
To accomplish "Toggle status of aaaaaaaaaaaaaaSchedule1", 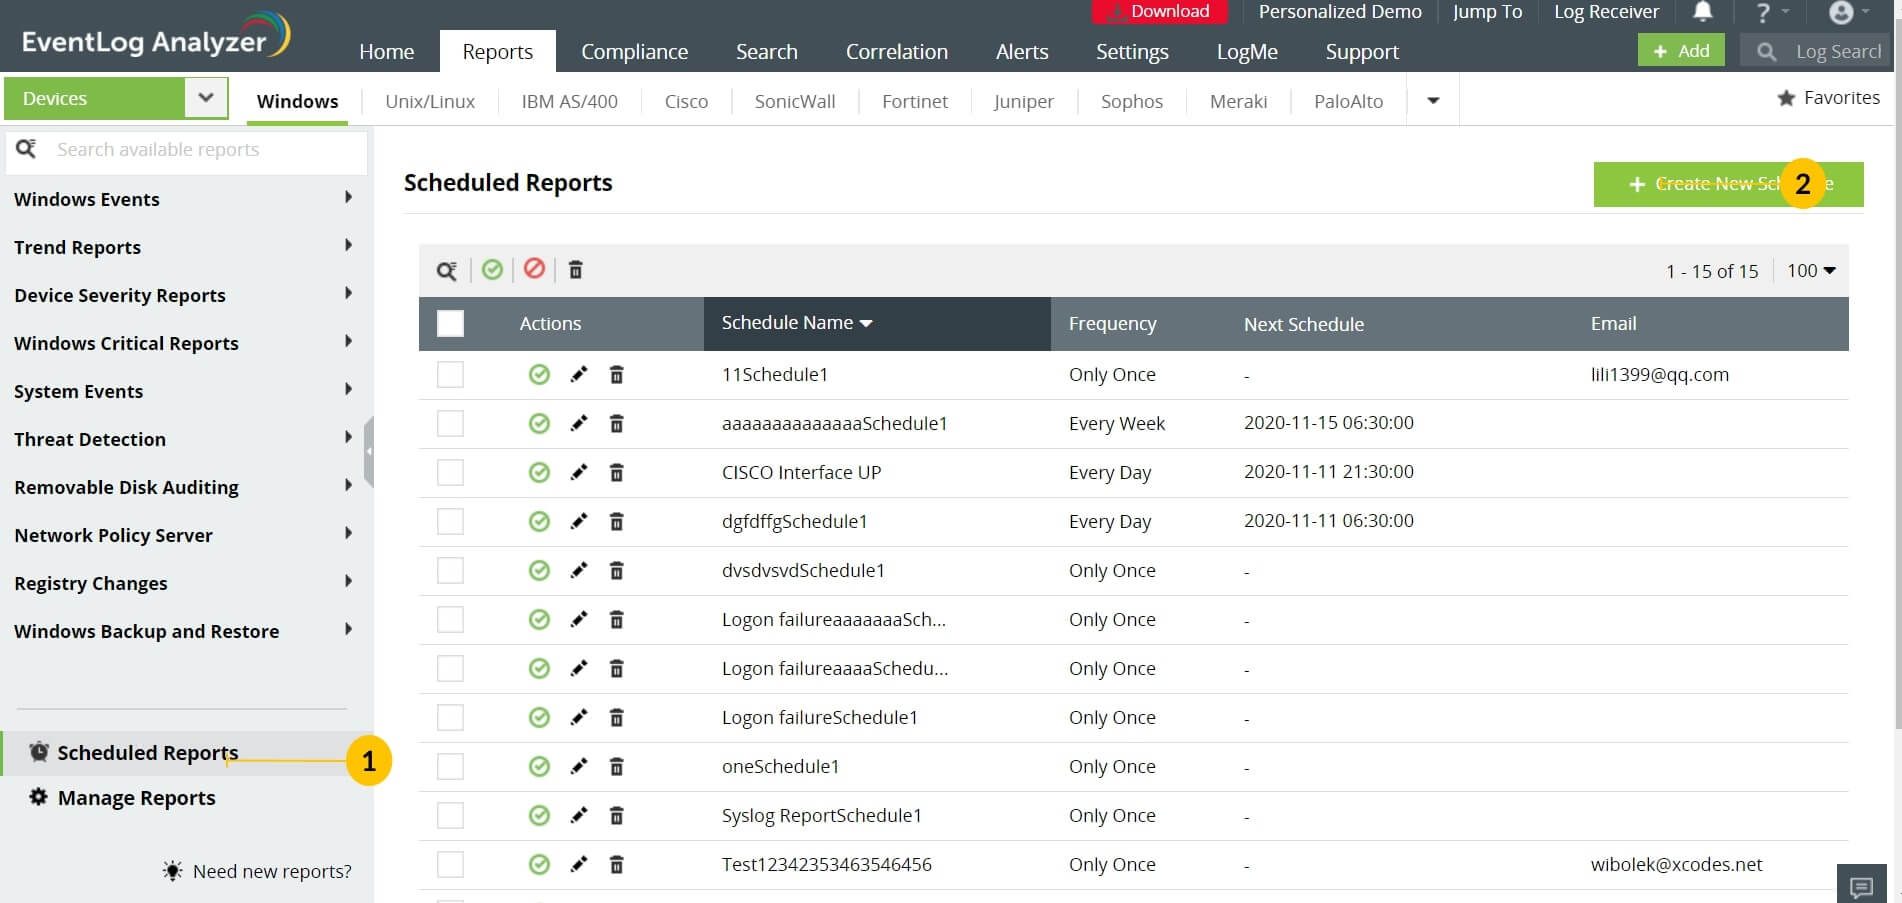I will [x=539, y=424].
